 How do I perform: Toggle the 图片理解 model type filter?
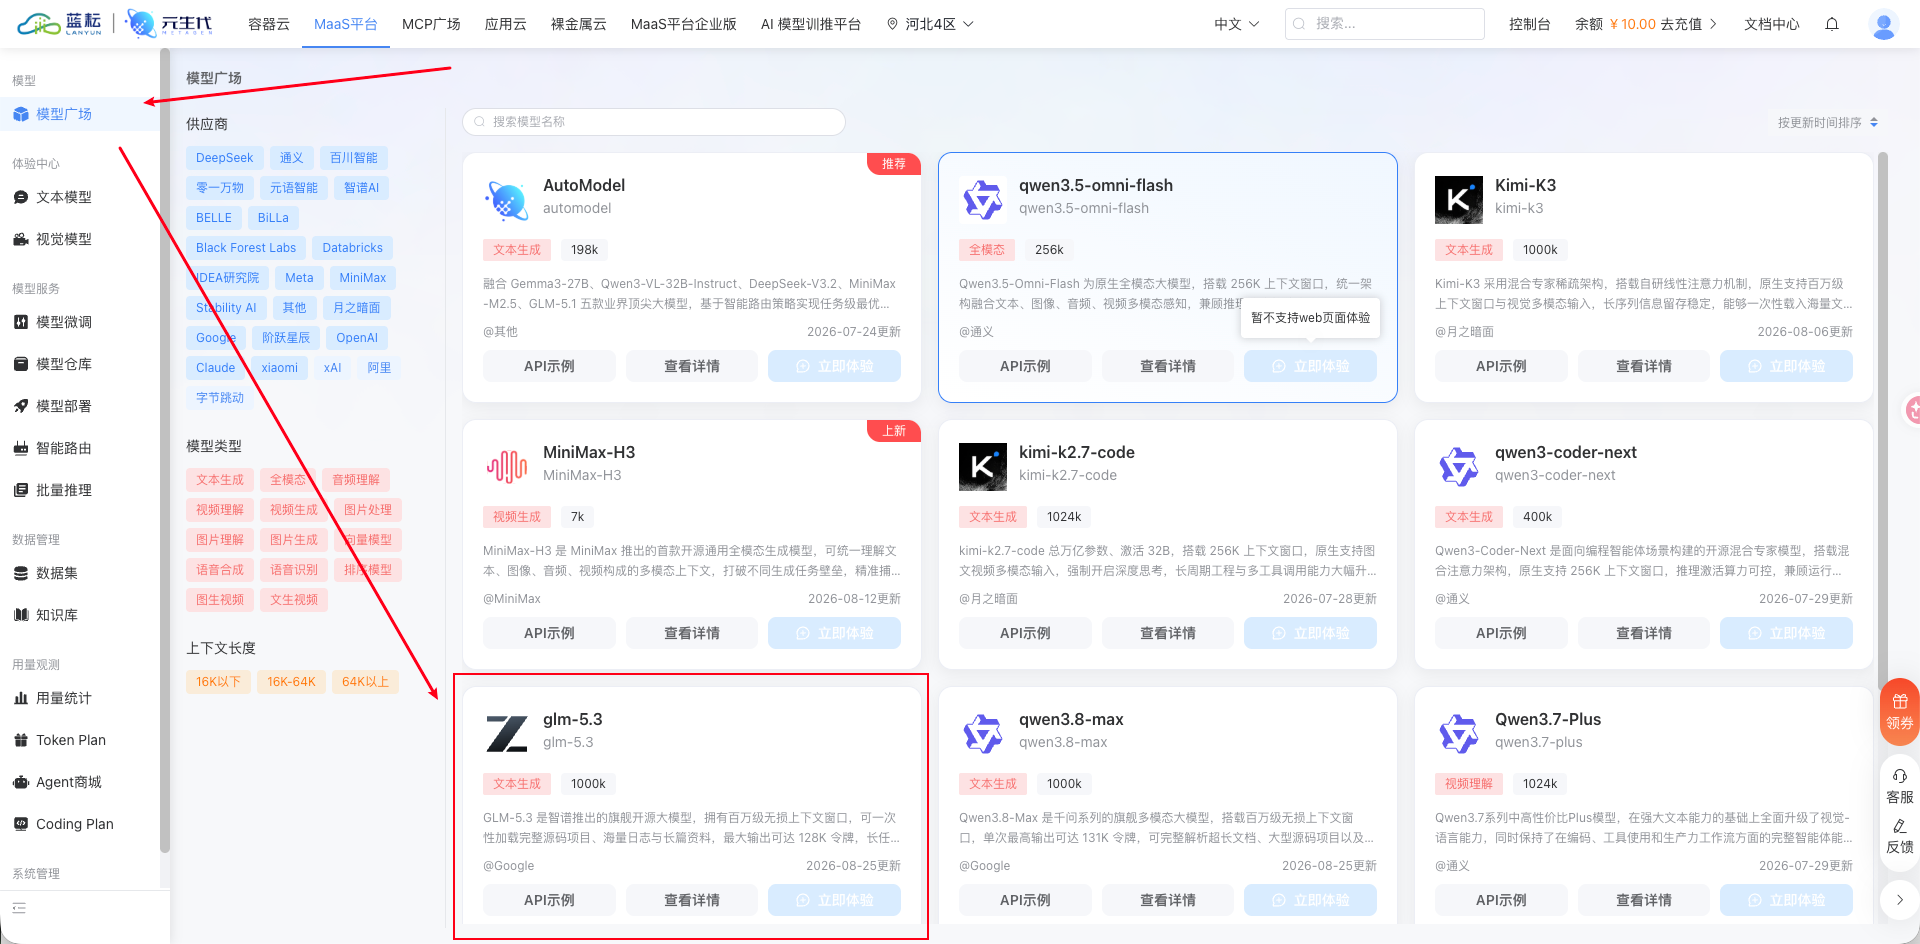pos(220,540)
